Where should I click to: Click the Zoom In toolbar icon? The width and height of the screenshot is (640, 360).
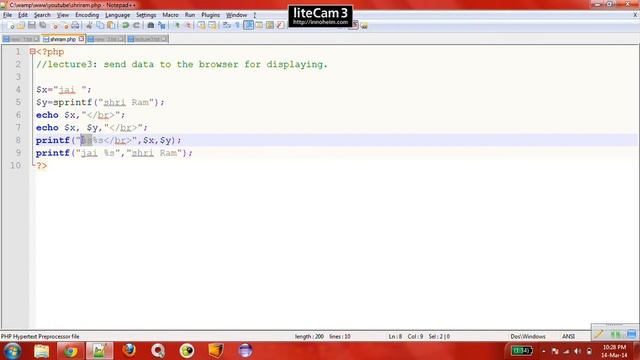coord(177,26)
